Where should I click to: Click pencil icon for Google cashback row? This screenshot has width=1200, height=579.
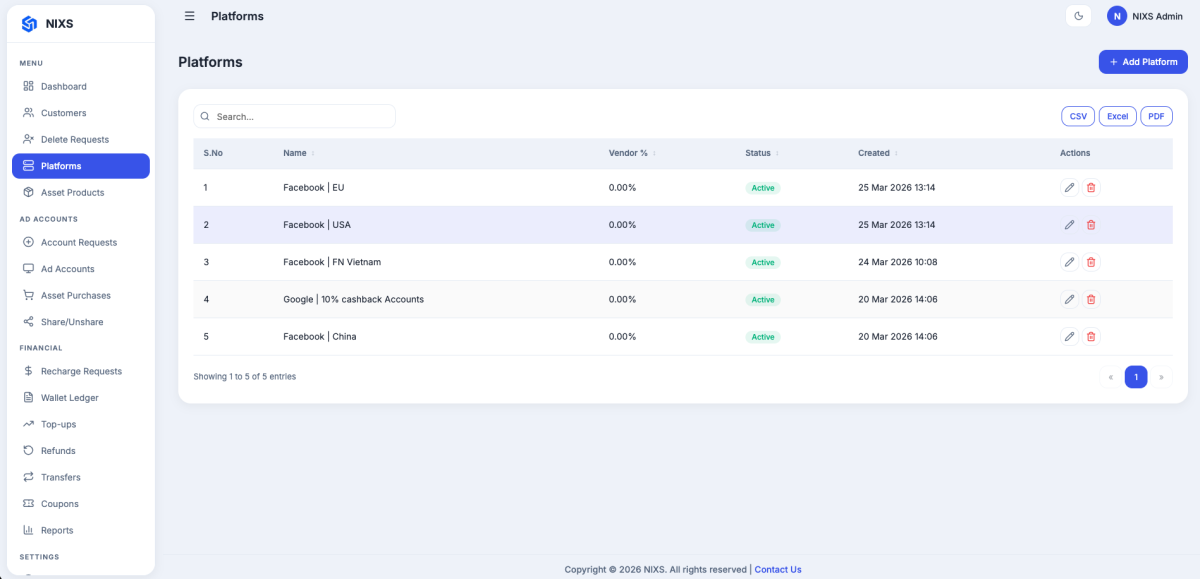pyautogui.click(x=1069, y=299)
